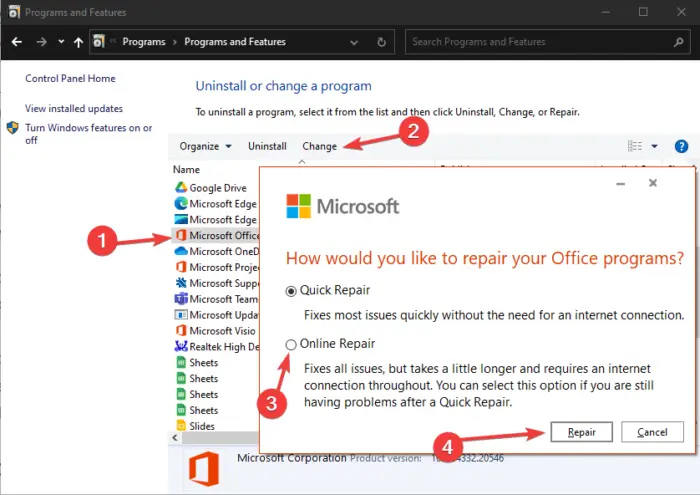700x495 pixels.
Task: Open the address bar history dropdown
Action: click(x=354, y=42)
